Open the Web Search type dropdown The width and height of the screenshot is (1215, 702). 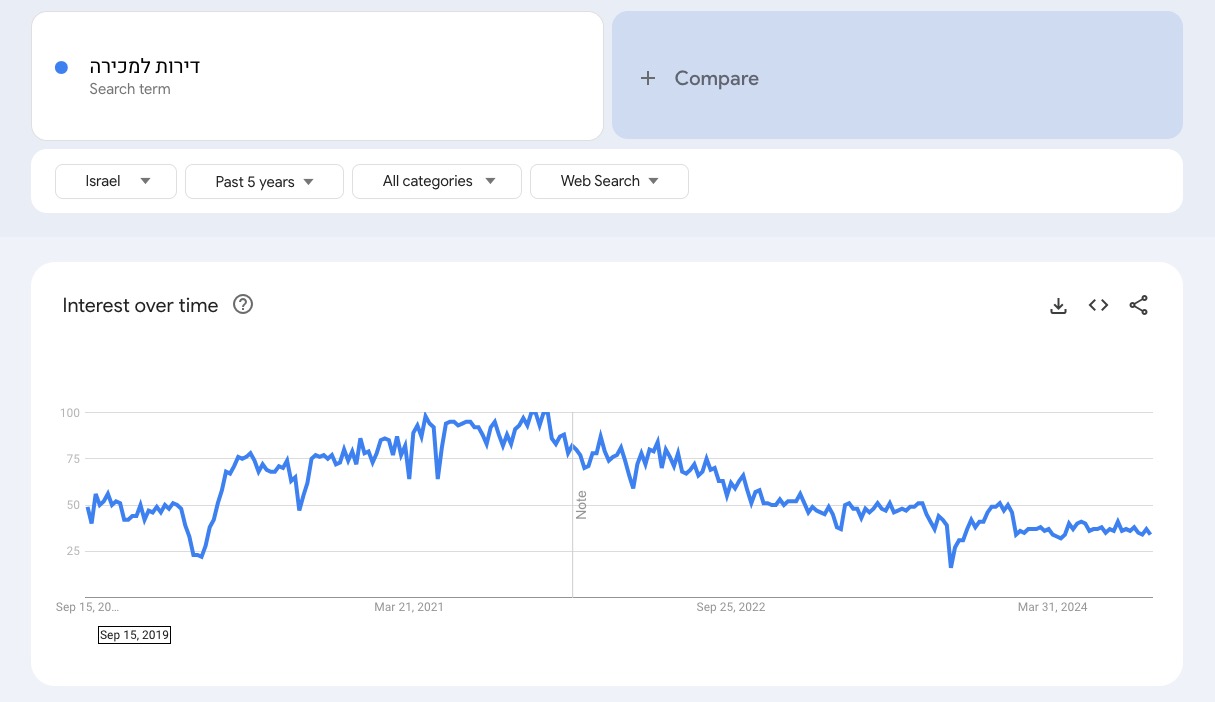pyautogui.click(x=609, y=181)
